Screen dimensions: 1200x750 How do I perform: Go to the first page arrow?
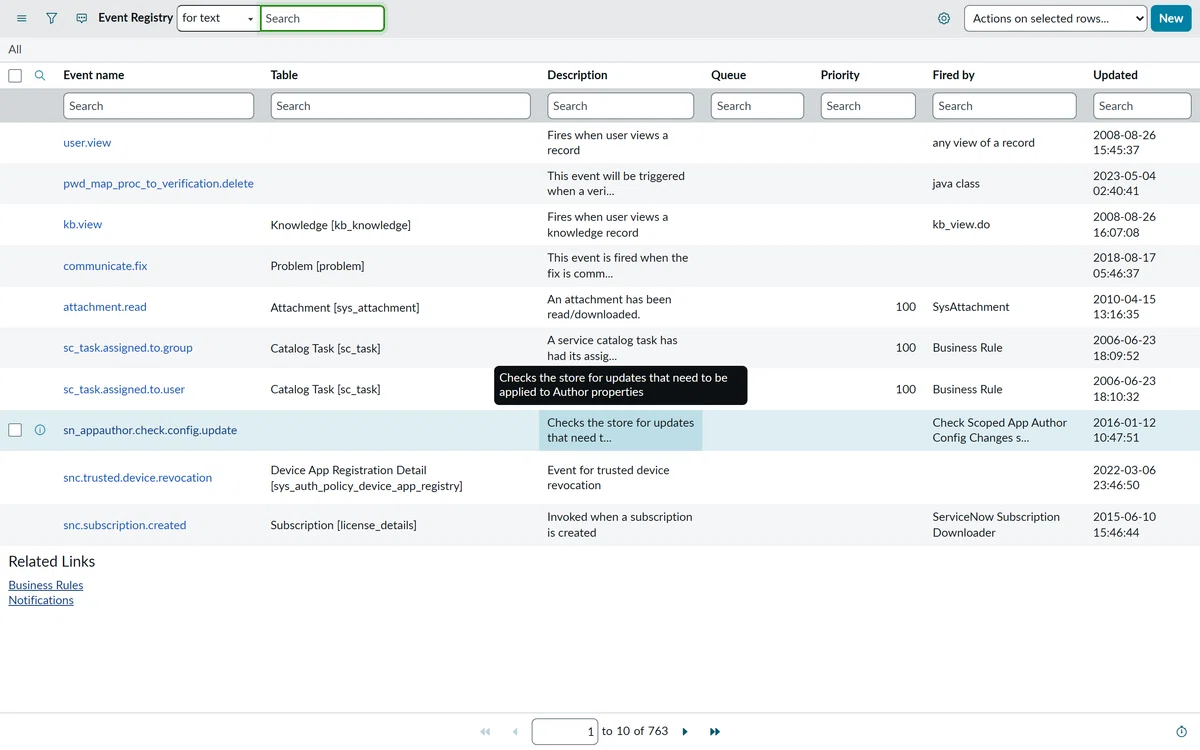click(485, 732)
